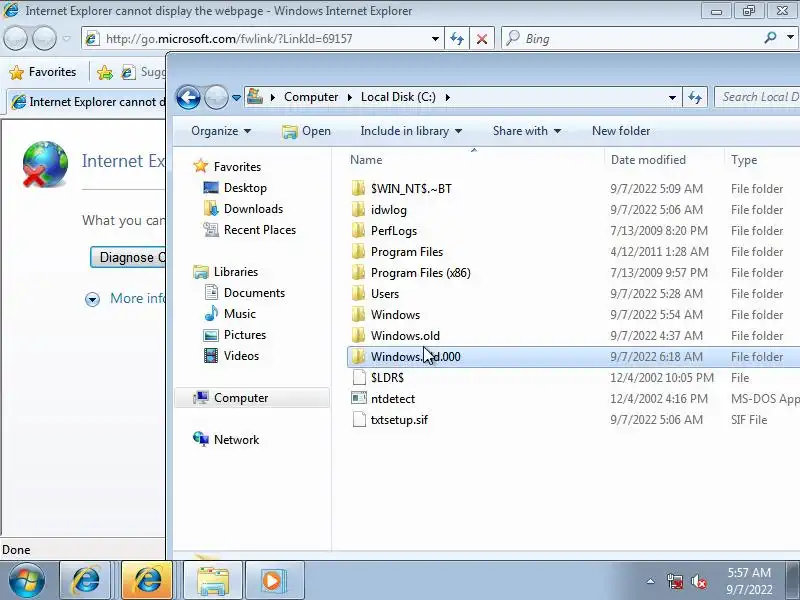Expand arrow after Computer breadcrumb
Viewport: 800px width, 600px height.
coord(349,97)
